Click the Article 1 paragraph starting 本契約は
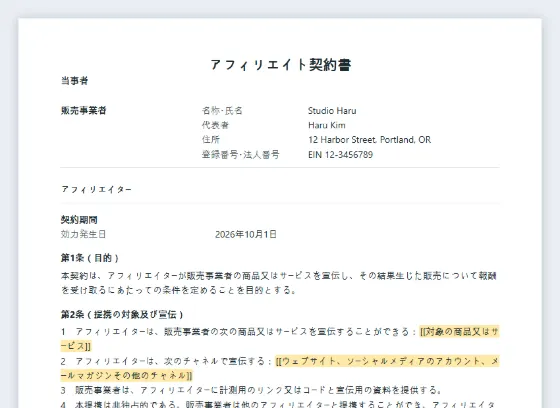The width and height of the screenshot is (560, 408). [279, 283]
